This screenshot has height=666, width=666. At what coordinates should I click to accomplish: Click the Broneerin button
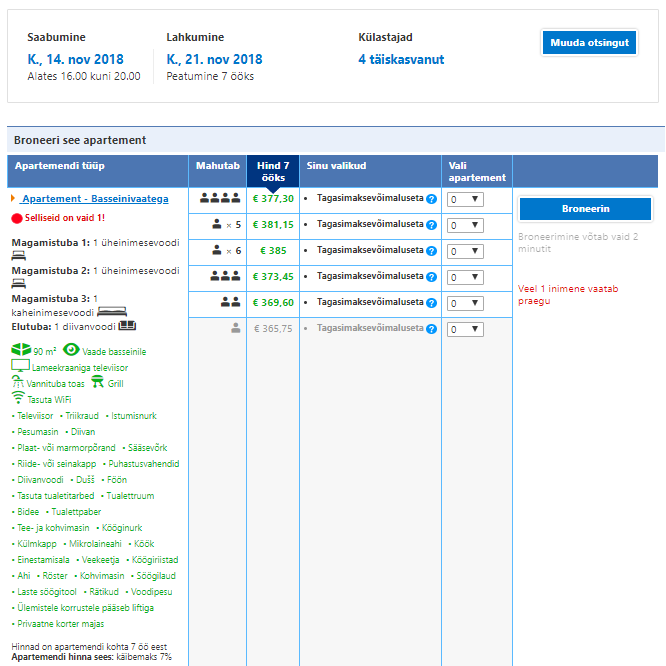(585, 209)
